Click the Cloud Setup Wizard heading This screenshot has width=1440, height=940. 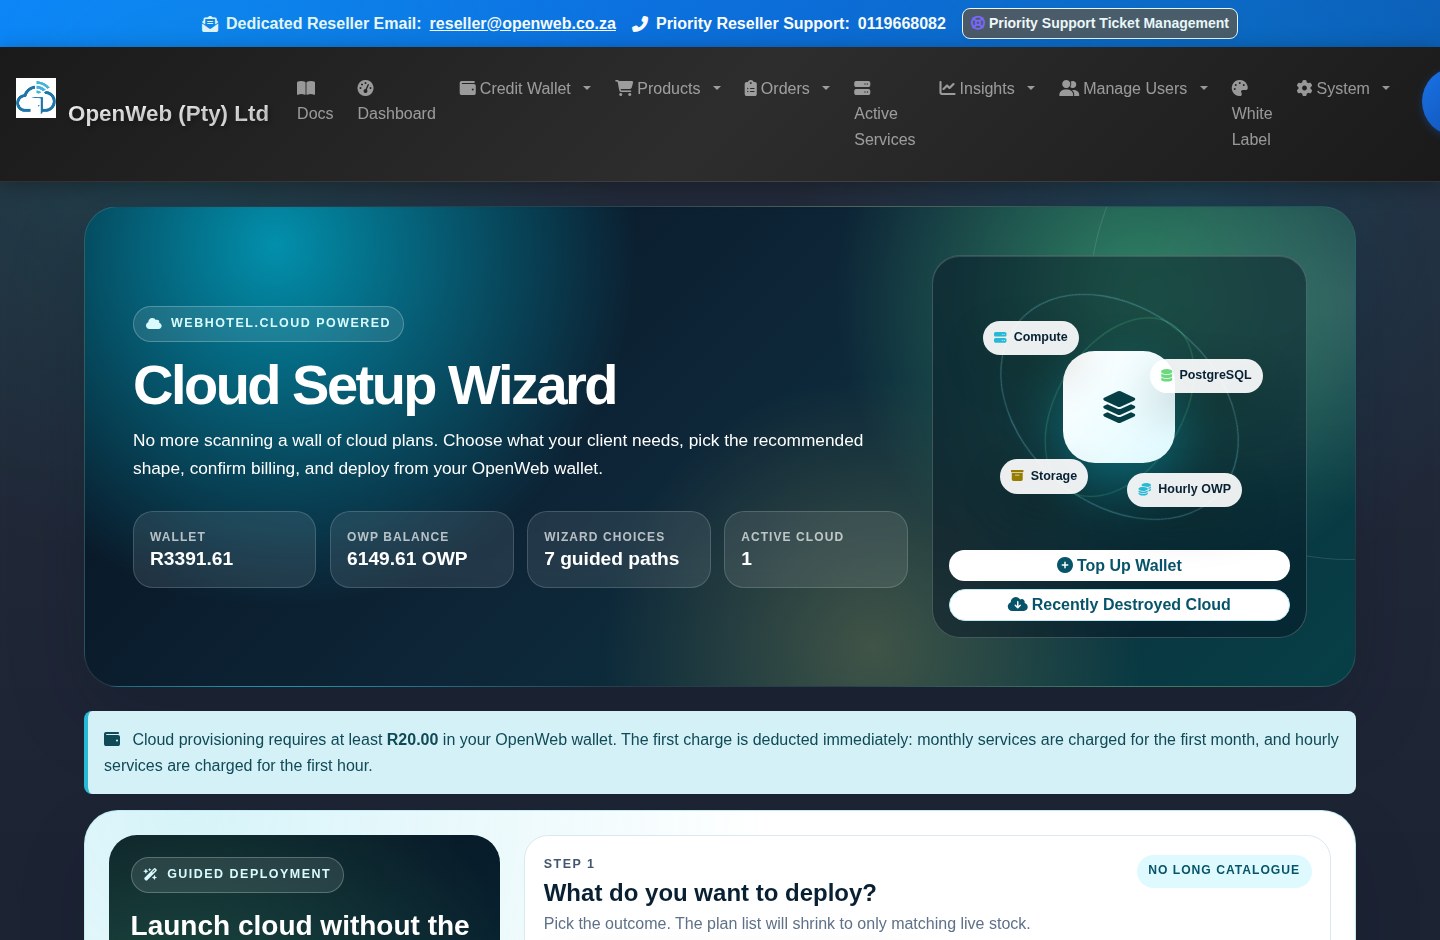tap(375, 385)
